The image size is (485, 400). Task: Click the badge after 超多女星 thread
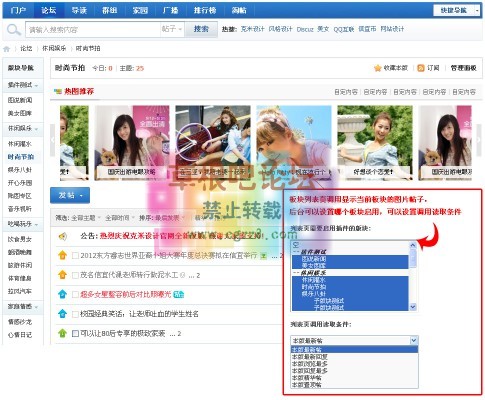pyautogui.click(x=179, y=295)
